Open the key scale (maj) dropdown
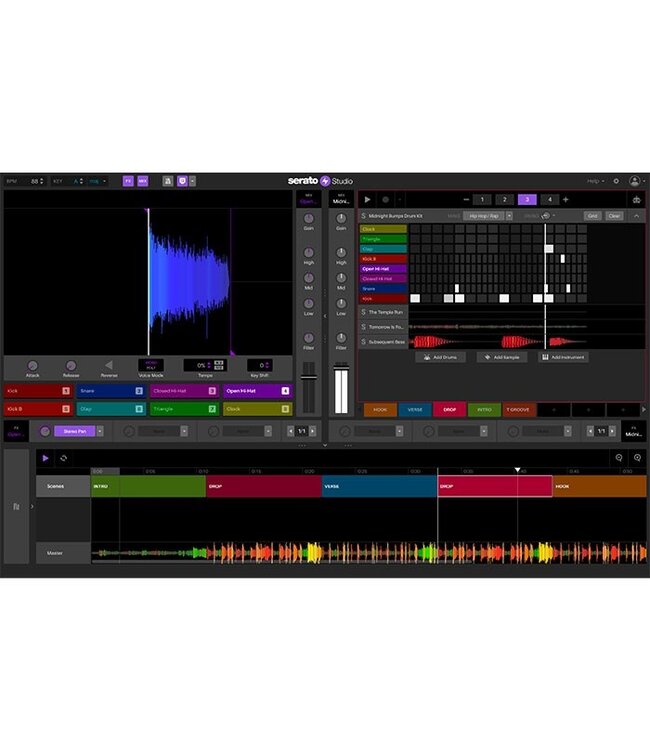This screenshot has width=650, height=750. coord(98,181)
